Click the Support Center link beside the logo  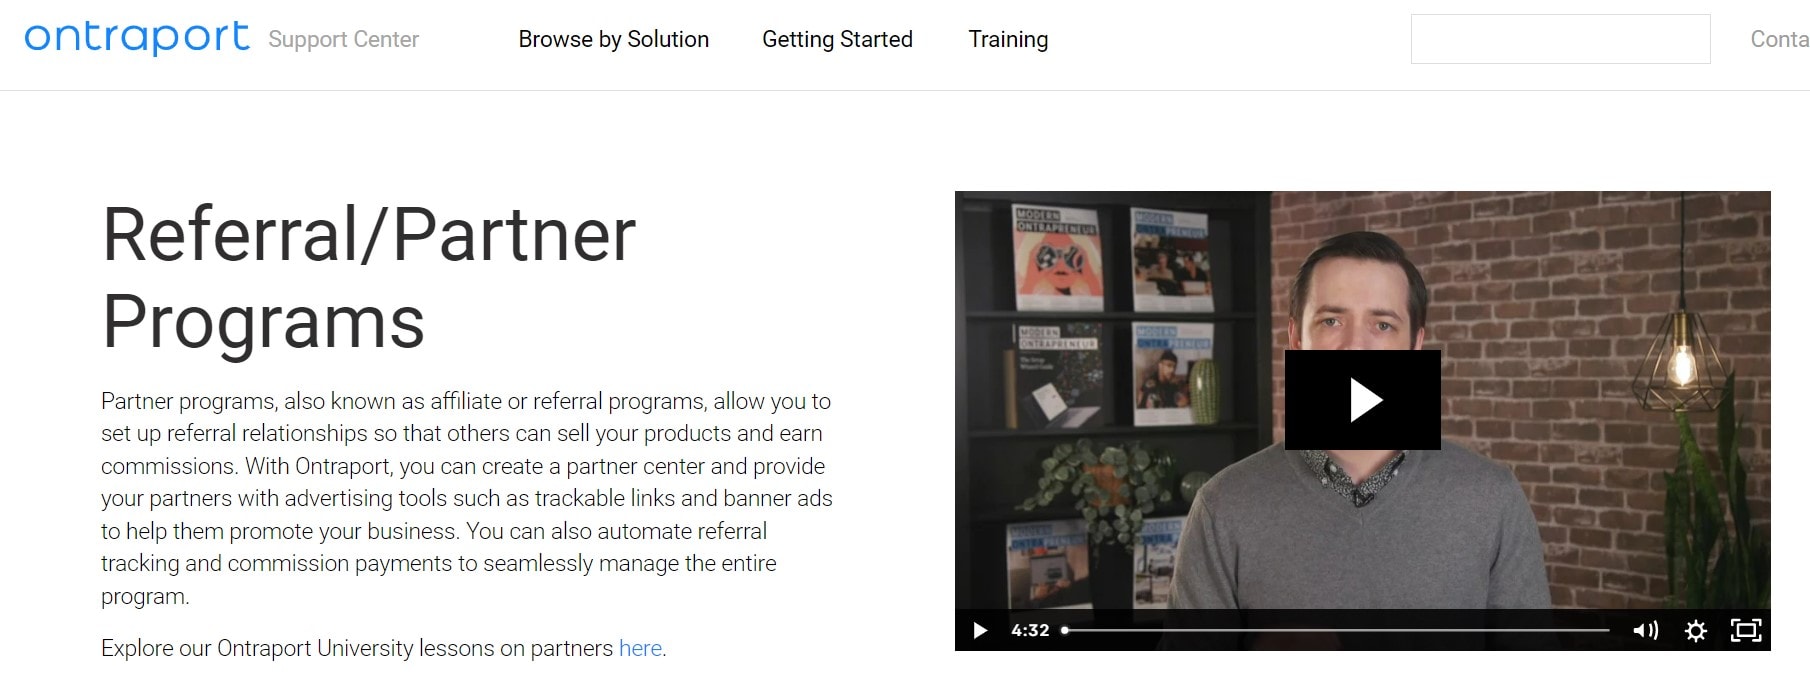point(343,39)
